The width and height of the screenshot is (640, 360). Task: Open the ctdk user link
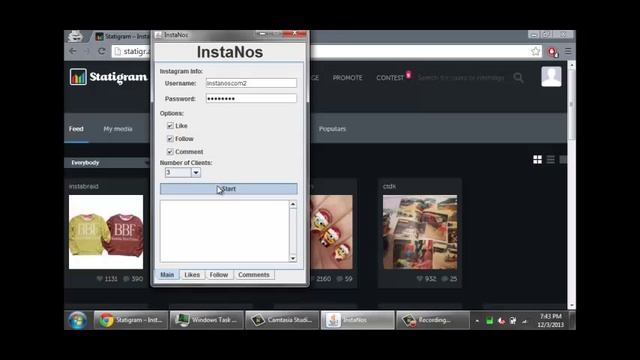(389, 186)
